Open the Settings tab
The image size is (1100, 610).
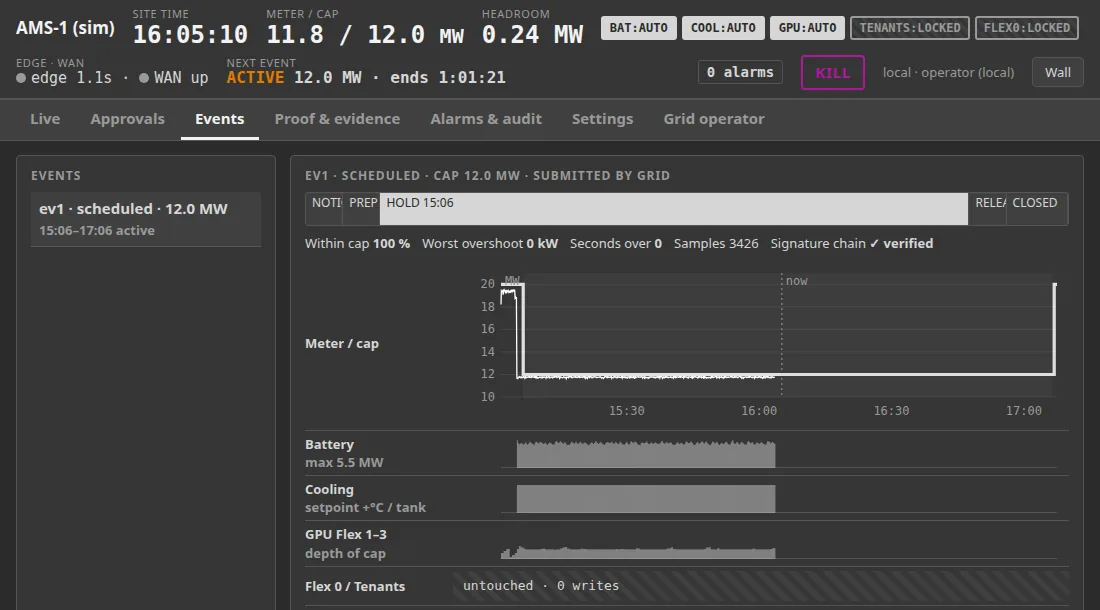[x=603, y=119]
